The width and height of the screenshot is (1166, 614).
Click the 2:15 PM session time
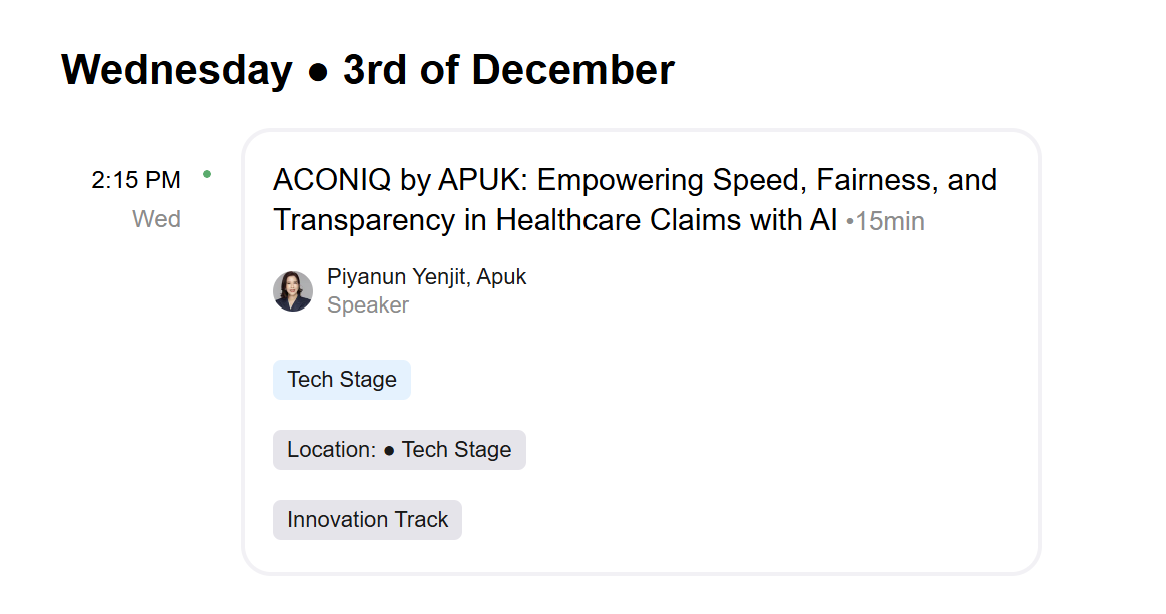(136, 181)
